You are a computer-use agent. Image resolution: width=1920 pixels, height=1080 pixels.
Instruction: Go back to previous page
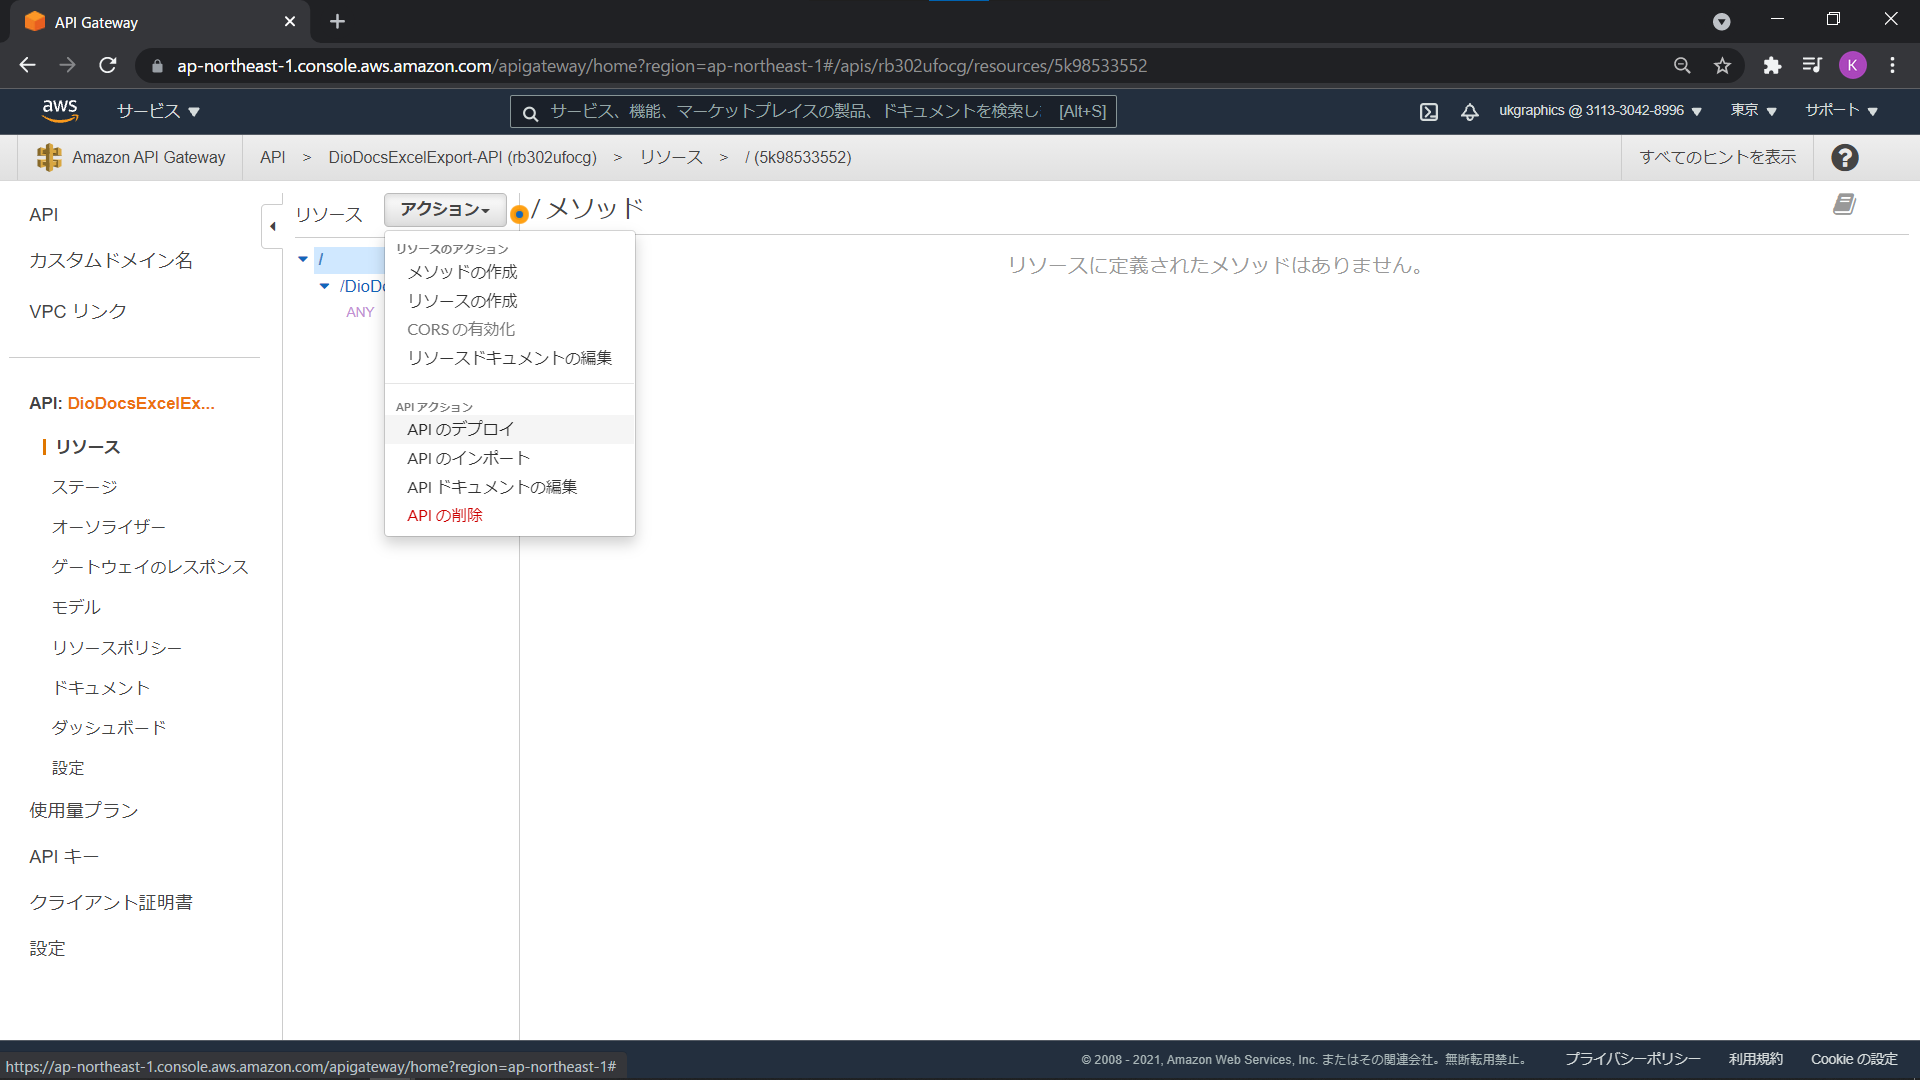27,65
